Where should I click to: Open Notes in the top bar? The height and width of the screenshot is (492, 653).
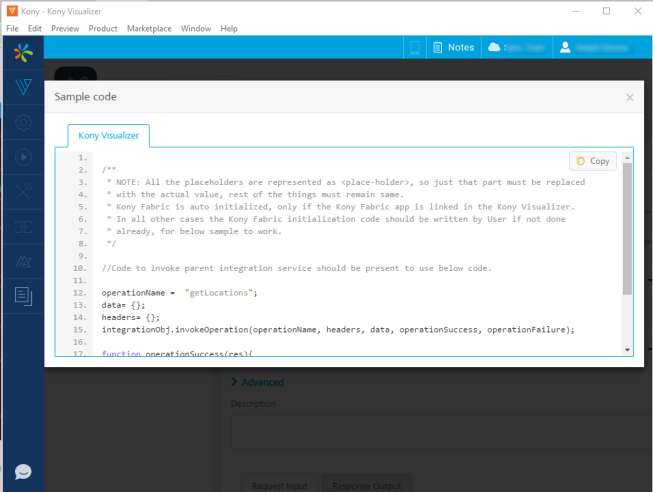click(454, 47)
